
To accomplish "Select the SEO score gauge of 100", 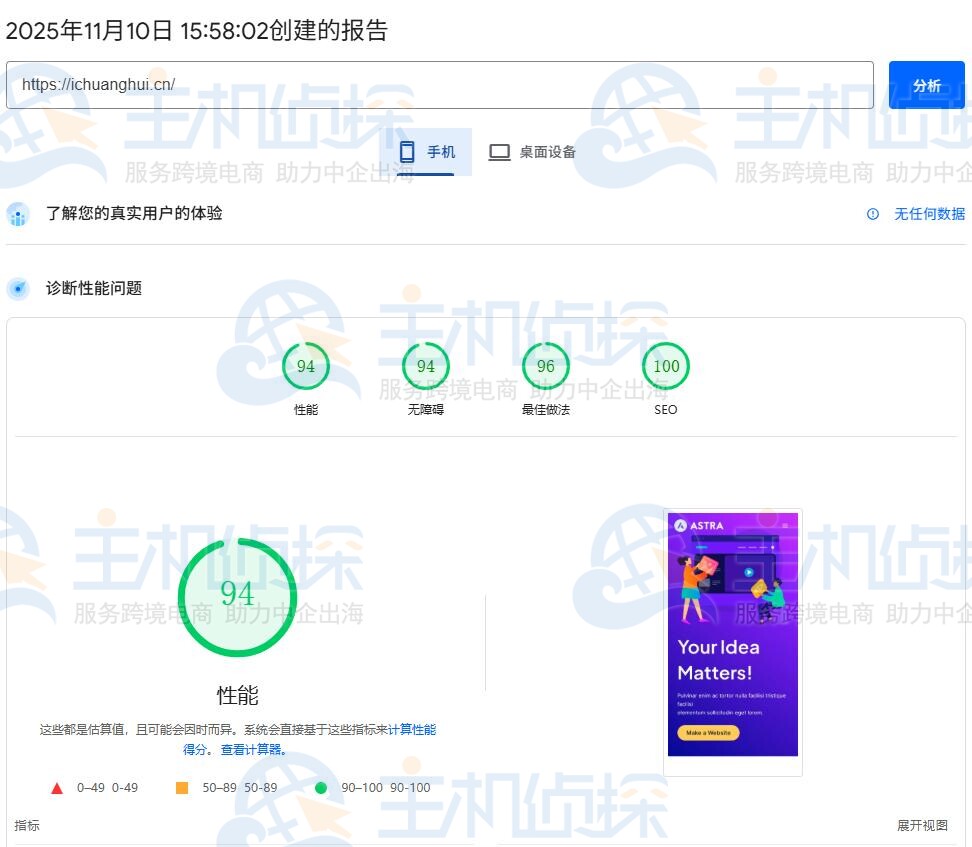I will tap(666, 367).
